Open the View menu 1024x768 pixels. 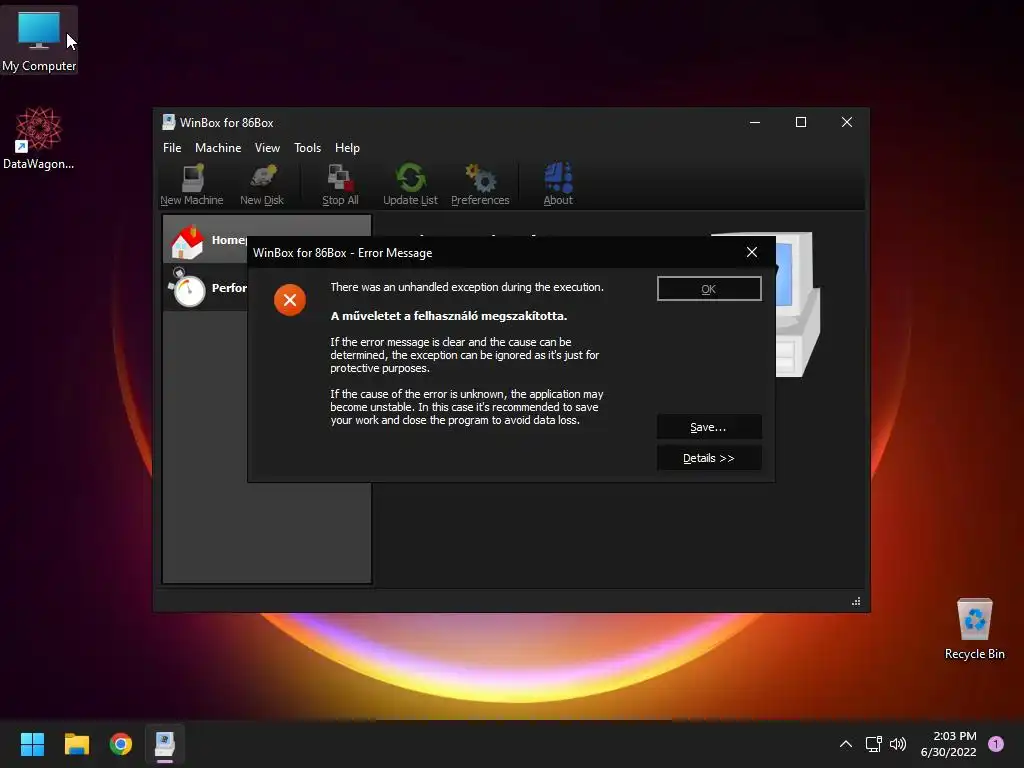coord(267,148)
